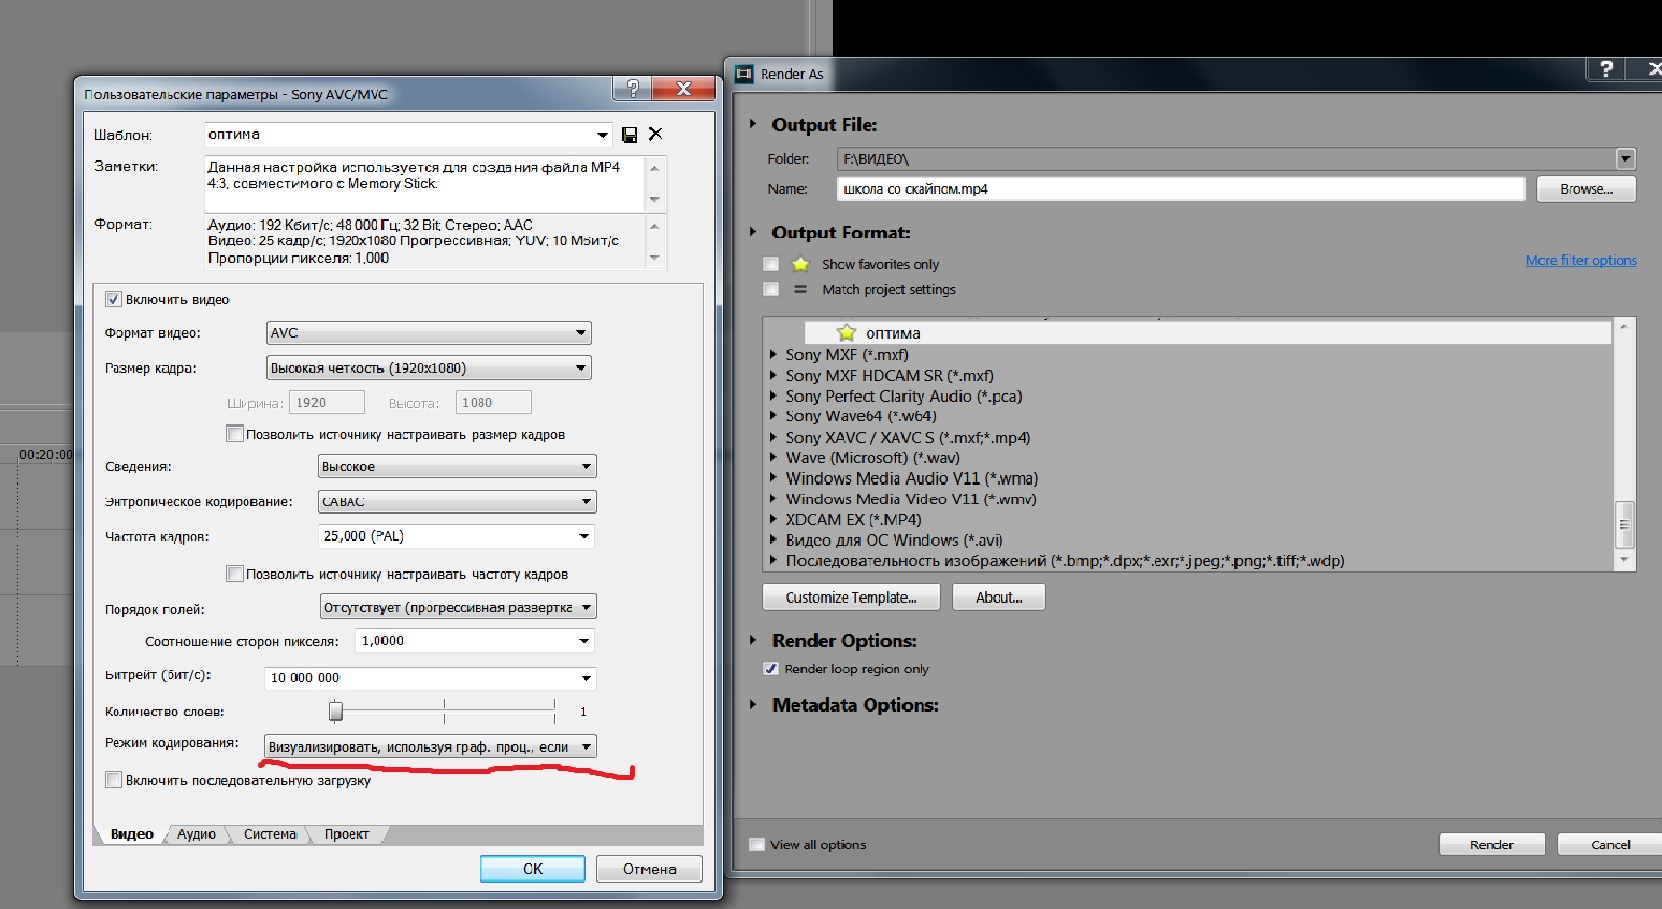This screenshot has height=909, width=1662.
Task: Select the оптима template row
Action: click(x=1208, y=333)
